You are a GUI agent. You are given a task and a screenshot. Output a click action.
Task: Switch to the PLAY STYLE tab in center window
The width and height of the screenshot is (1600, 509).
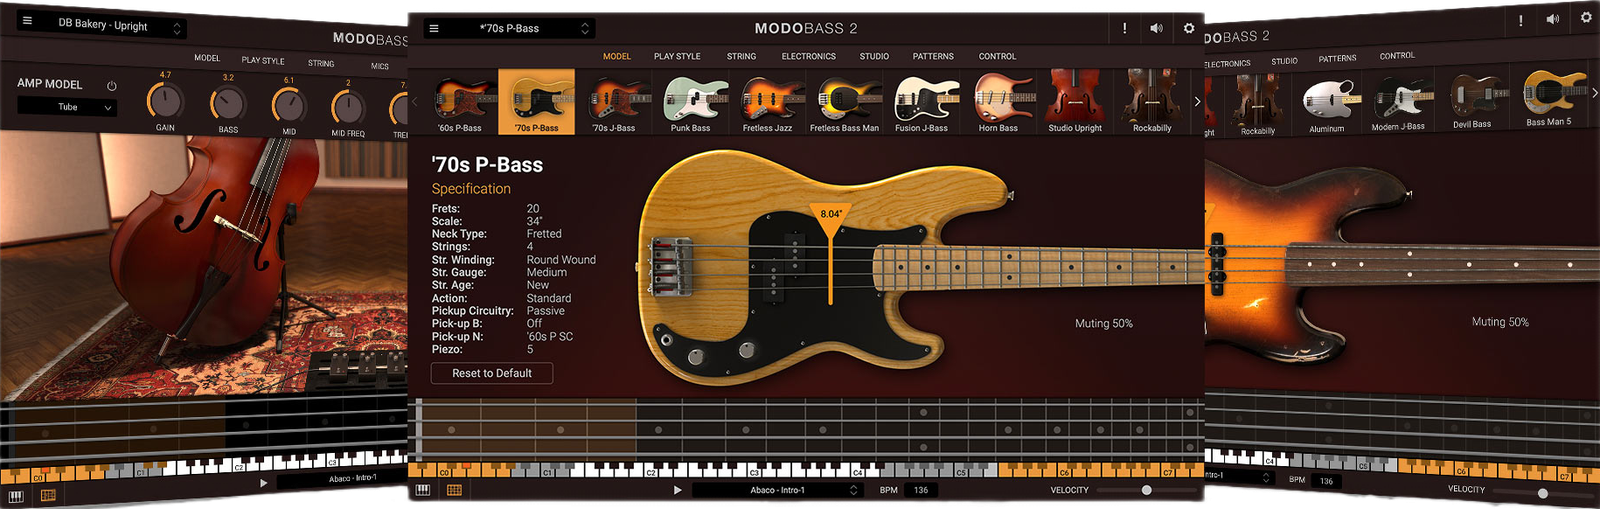click(x=677, y=56)
